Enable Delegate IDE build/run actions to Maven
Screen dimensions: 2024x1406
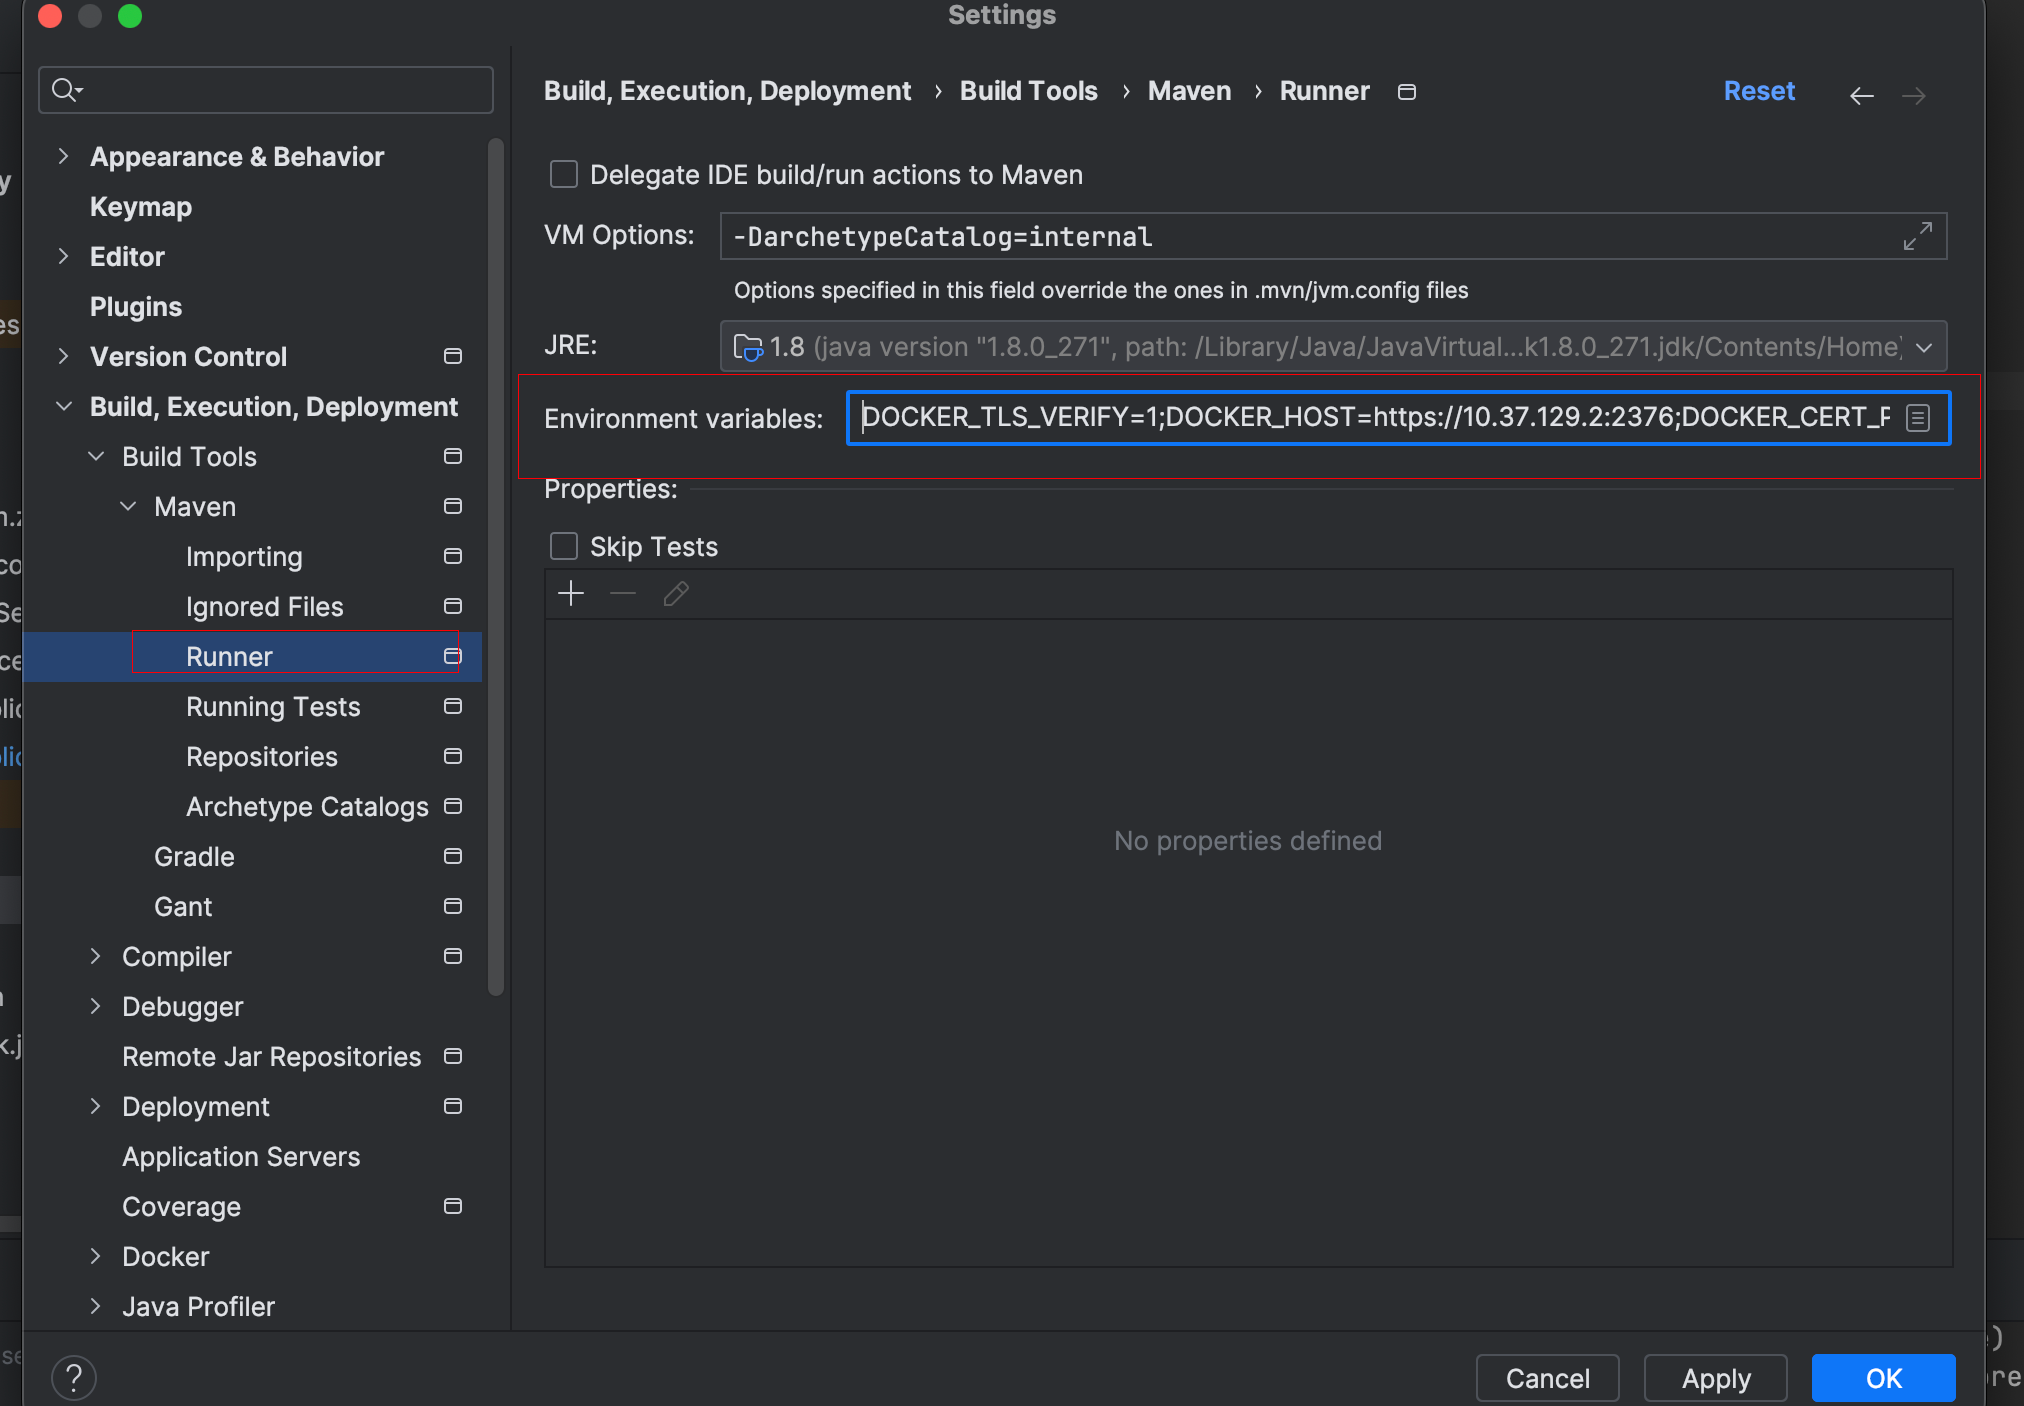pyautogui.click(x=564, y=175)
